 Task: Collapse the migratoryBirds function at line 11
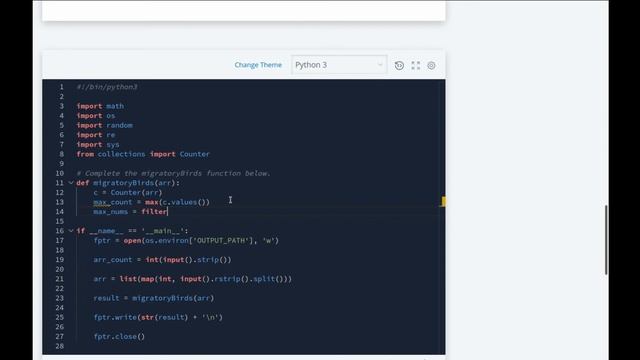[71, 183]
